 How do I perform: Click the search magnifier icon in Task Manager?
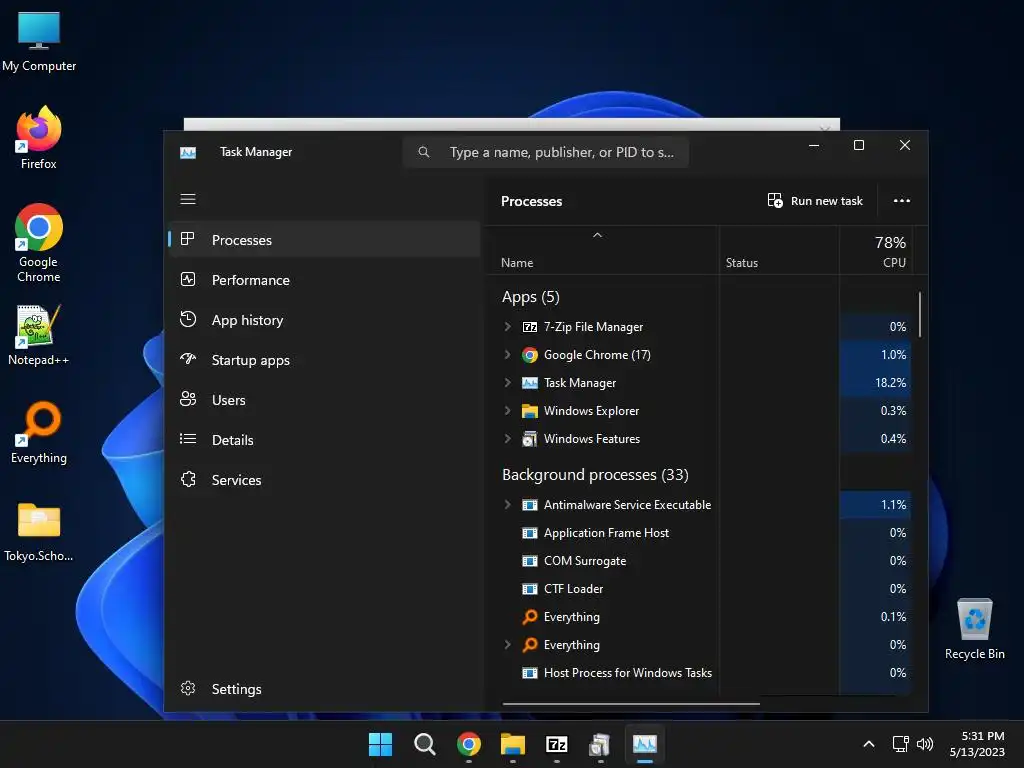point(424,152)
